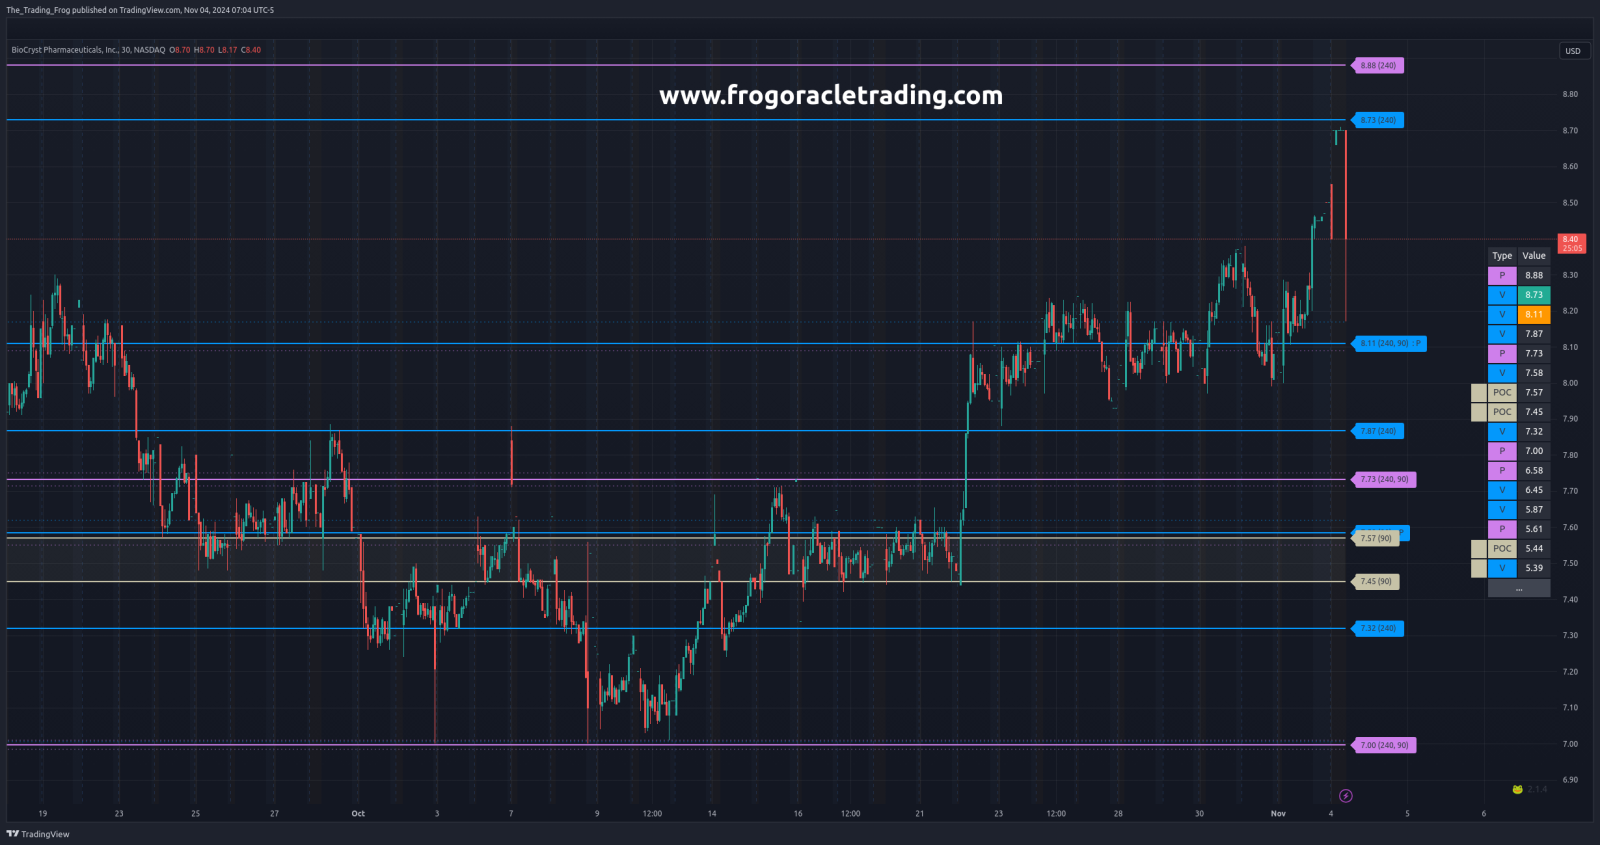Click the POC type cell for 5.44
The image size is (1600, 845).
pyautogui.click(x=1502, y=549)
